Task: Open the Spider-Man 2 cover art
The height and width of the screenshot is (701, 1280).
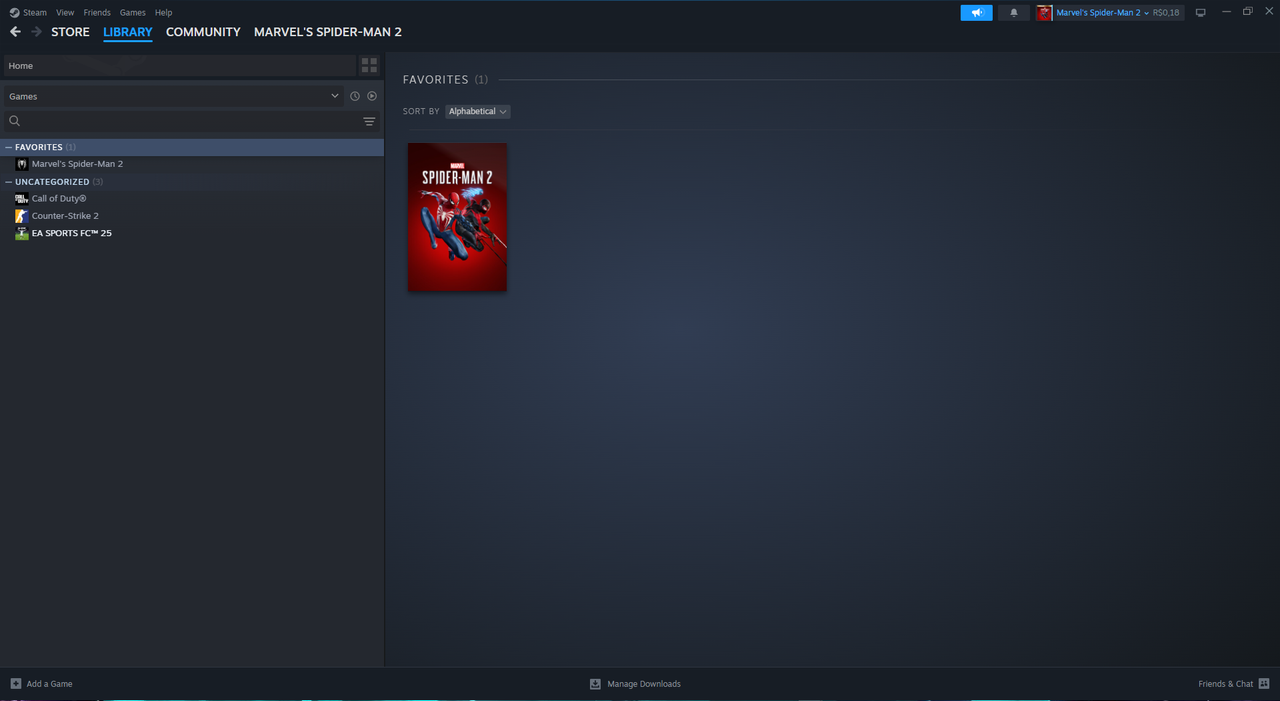Action: 457,217
